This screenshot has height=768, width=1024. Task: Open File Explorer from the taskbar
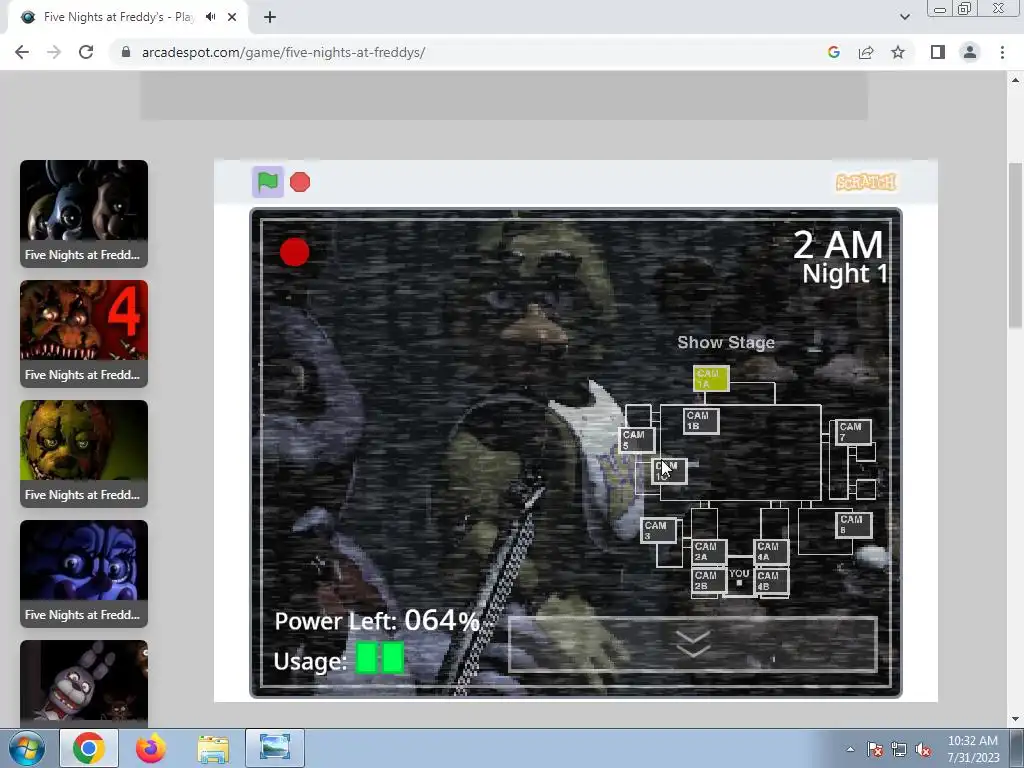(213, 748)
